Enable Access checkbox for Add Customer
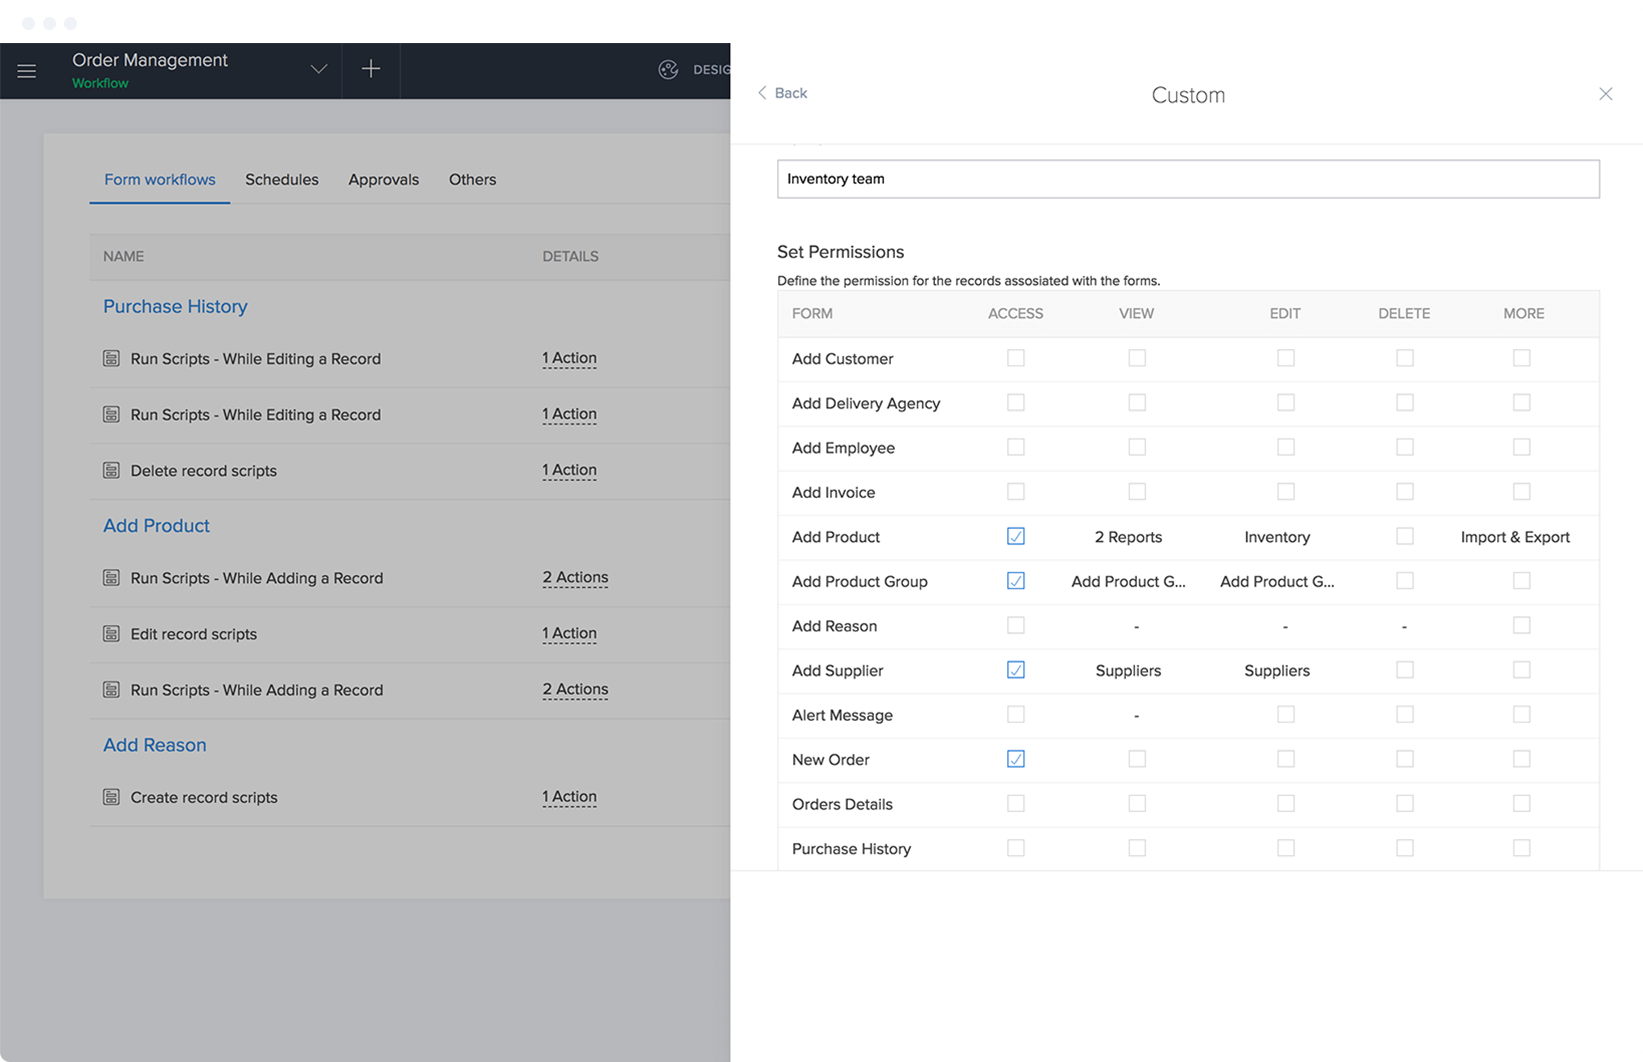Viewport: 1643px width, 1062px height. click(1015, 358)
